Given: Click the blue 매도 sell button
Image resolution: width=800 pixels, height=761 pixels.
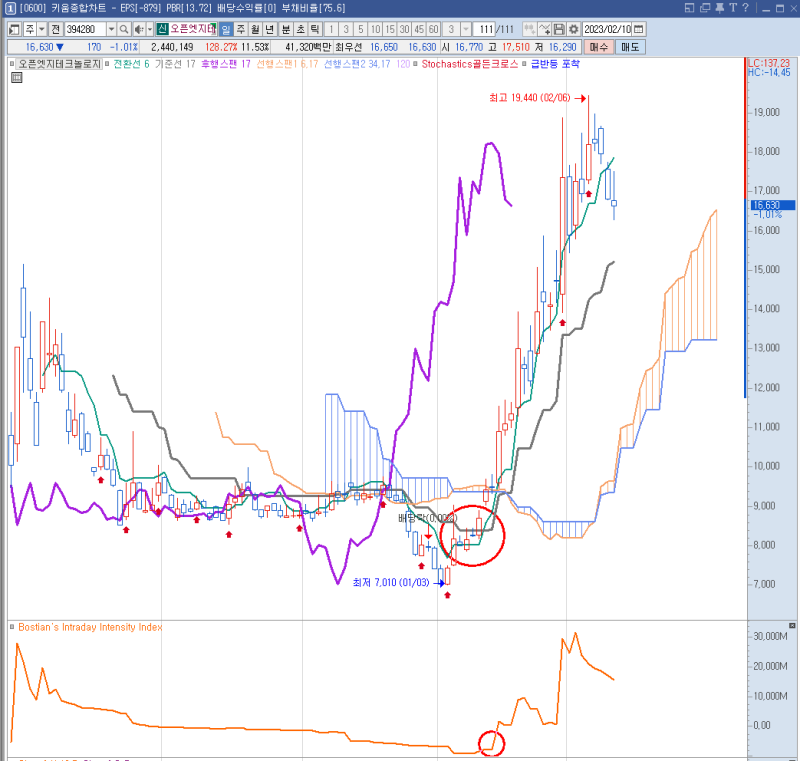Looking at the screenshot, I should (x=628, y=45).
